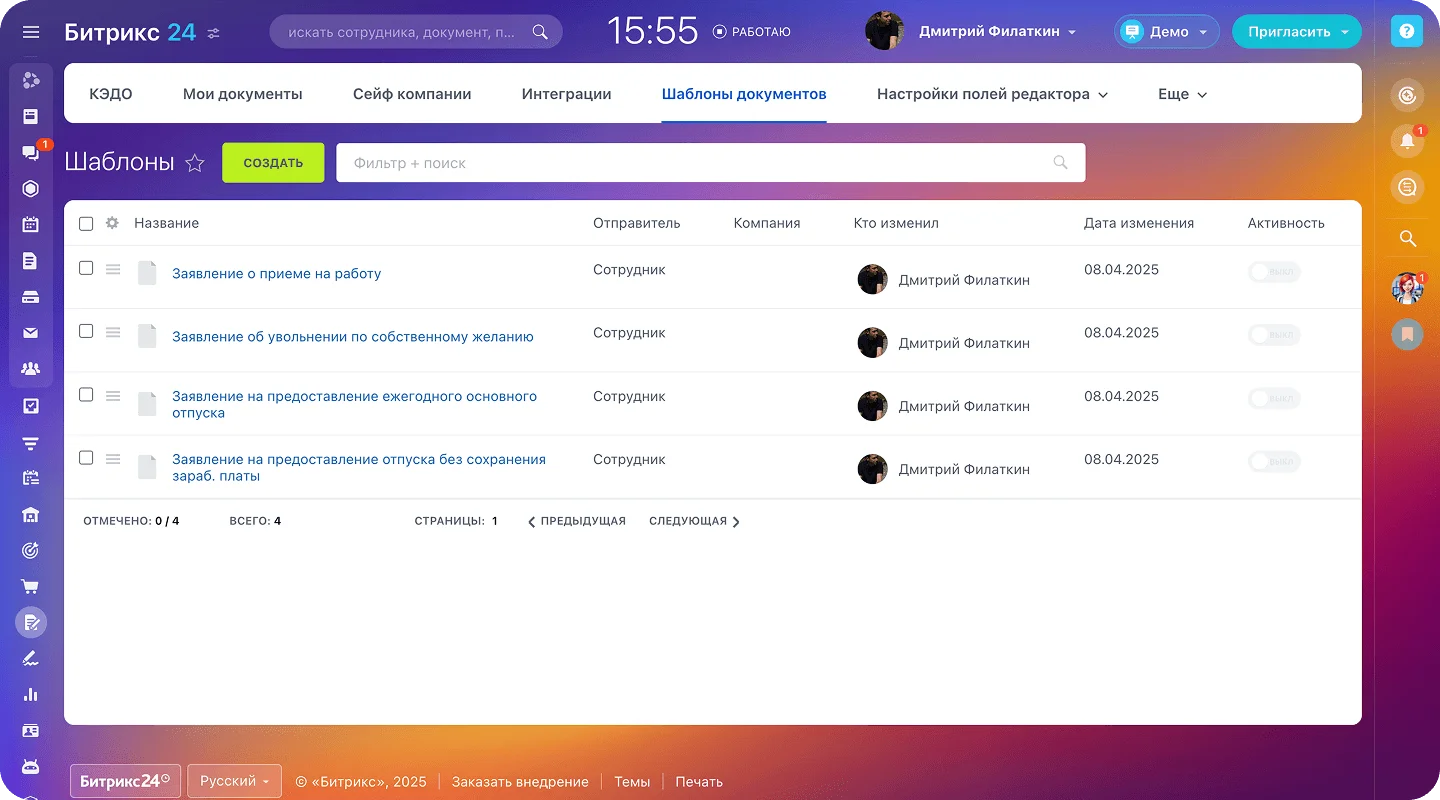Screen dimensions: 1440x800
Task: Switch to the Сейф компании tab
Action: tap(412, 94)
